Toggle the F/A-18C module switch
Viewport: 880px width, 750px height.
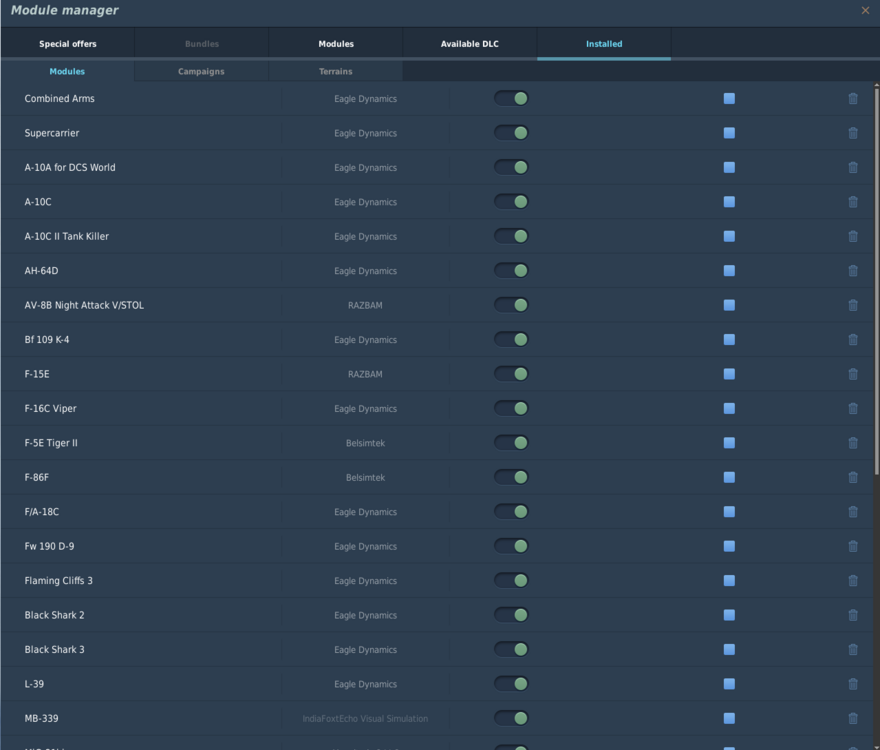point(511,511)
